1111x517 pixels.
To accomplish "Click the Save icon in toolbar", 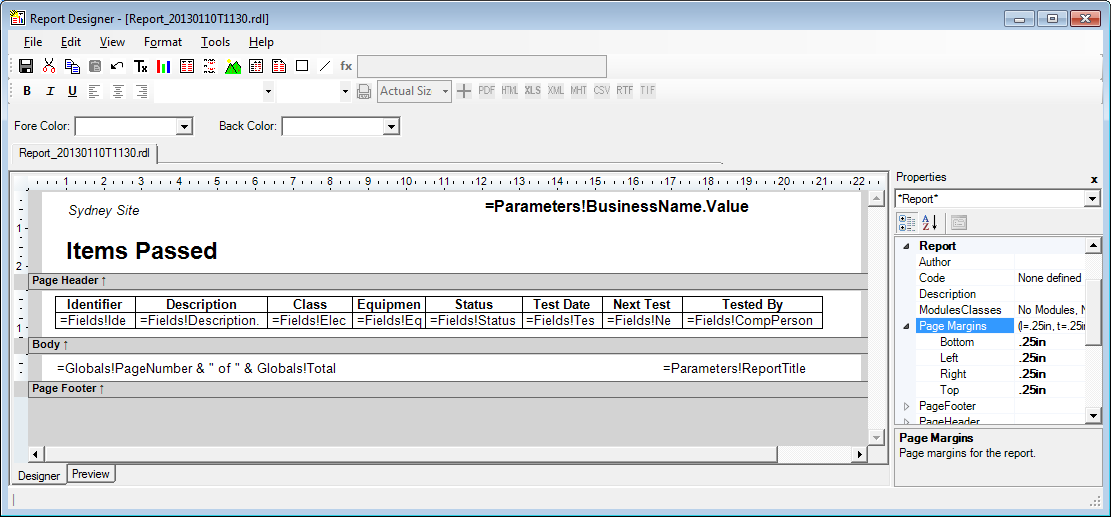I will pos(26,66).
